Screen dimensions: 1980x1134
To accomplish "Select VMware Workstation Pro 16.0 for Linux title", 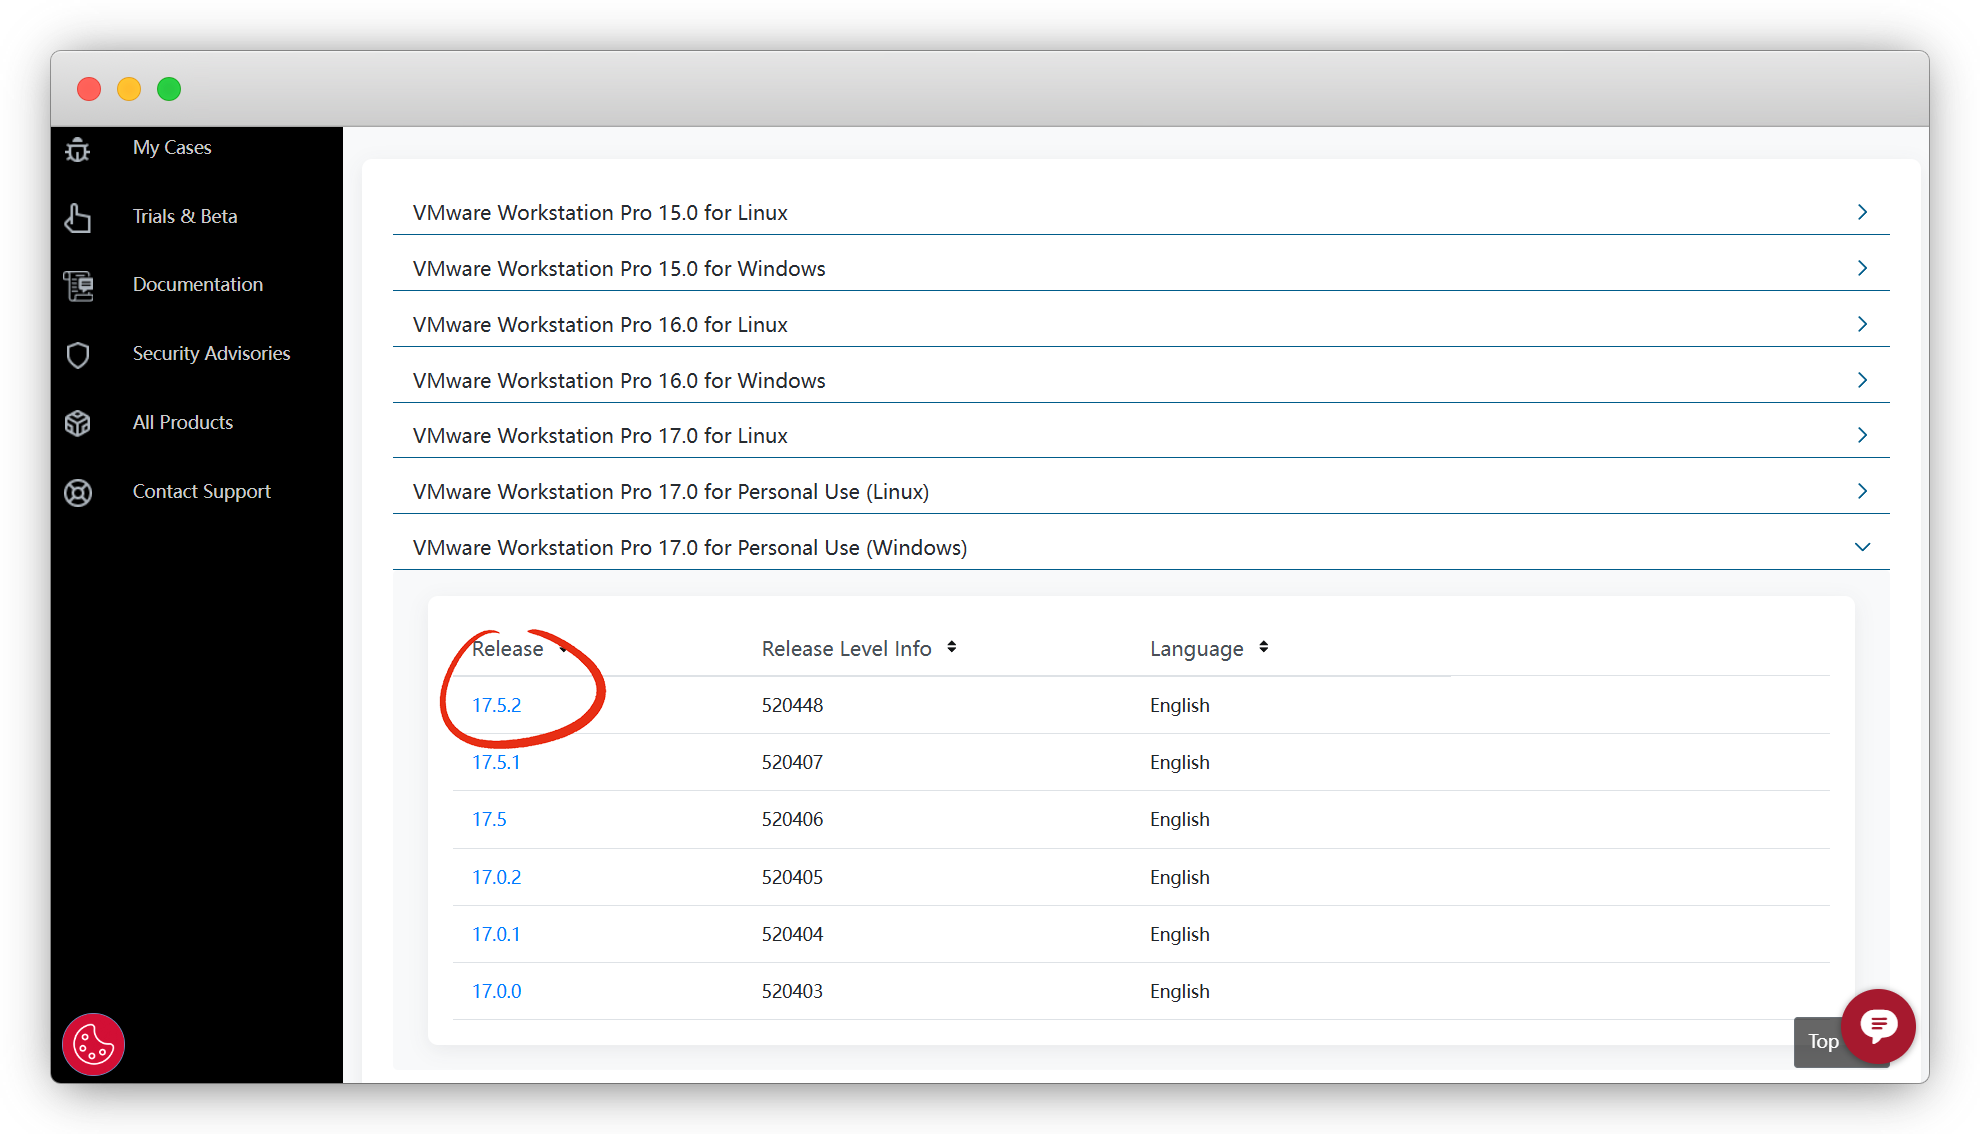I will (x=600, y=325).
